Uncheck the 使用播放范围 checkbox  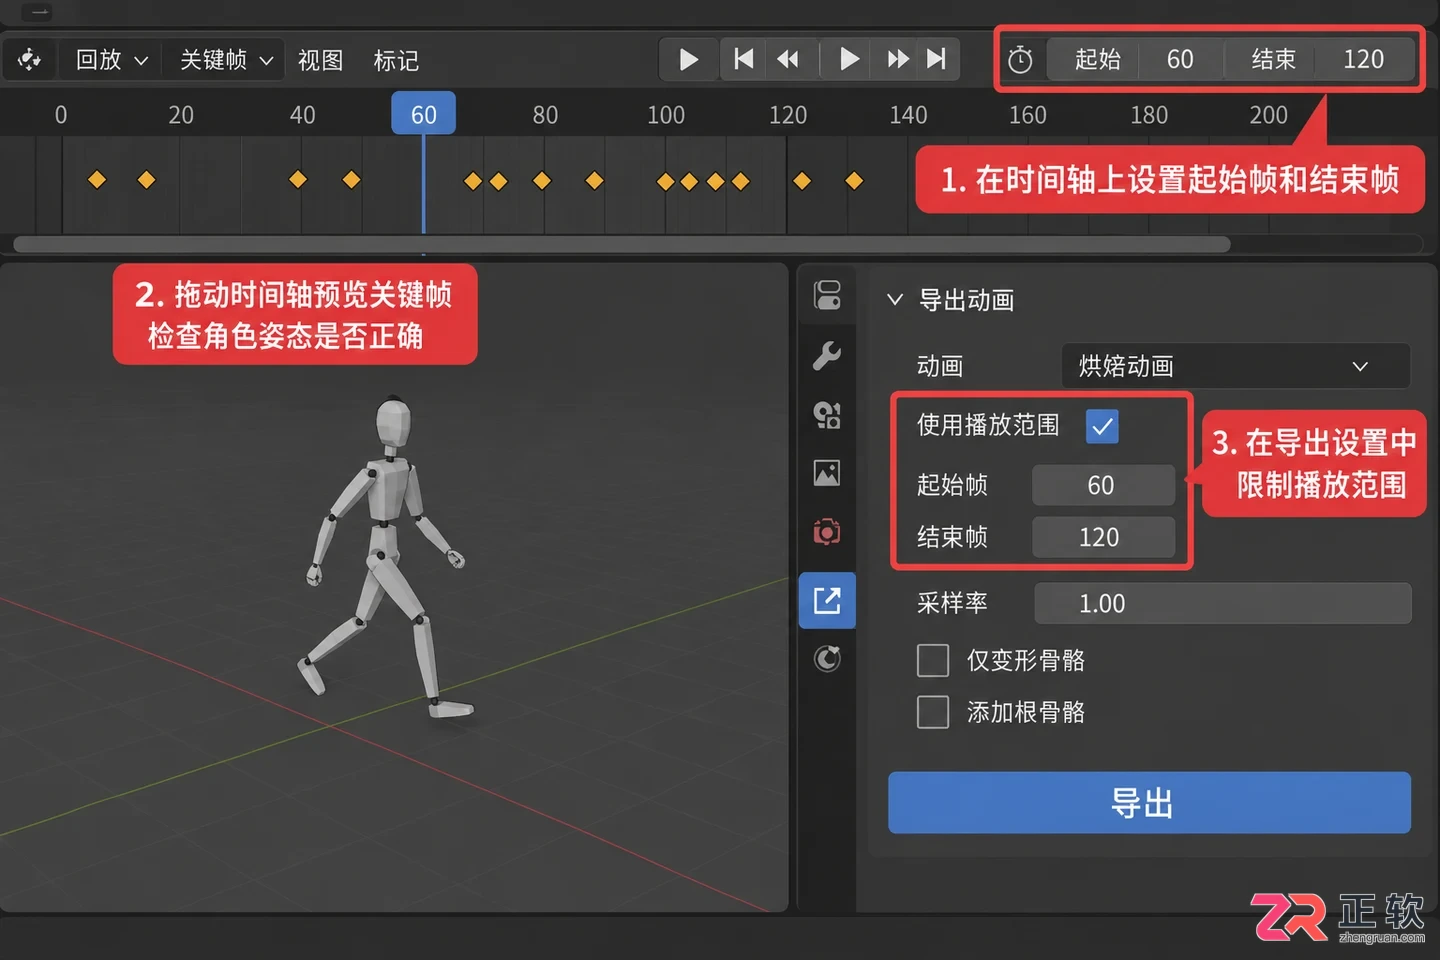point(1102,427)
